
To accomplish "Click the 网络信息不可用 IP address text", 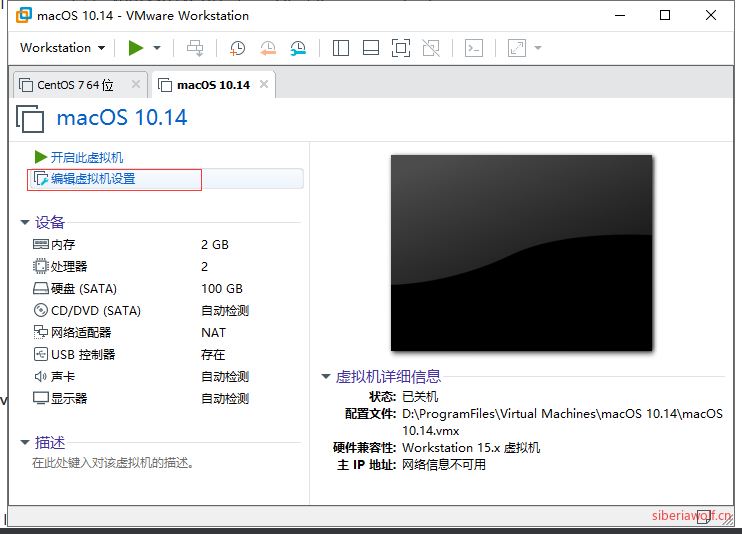I will click(444, 465).
